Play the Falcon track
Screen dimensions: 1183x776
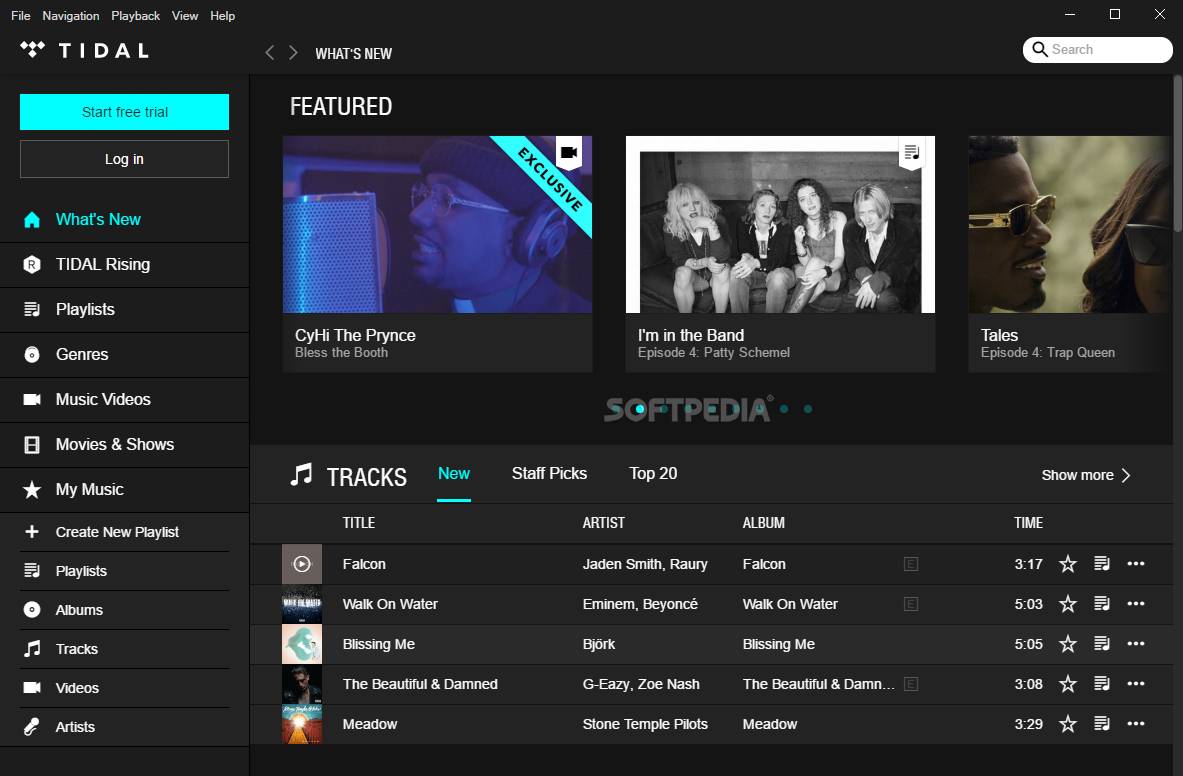pyautogui.click(x=302, y=564)
